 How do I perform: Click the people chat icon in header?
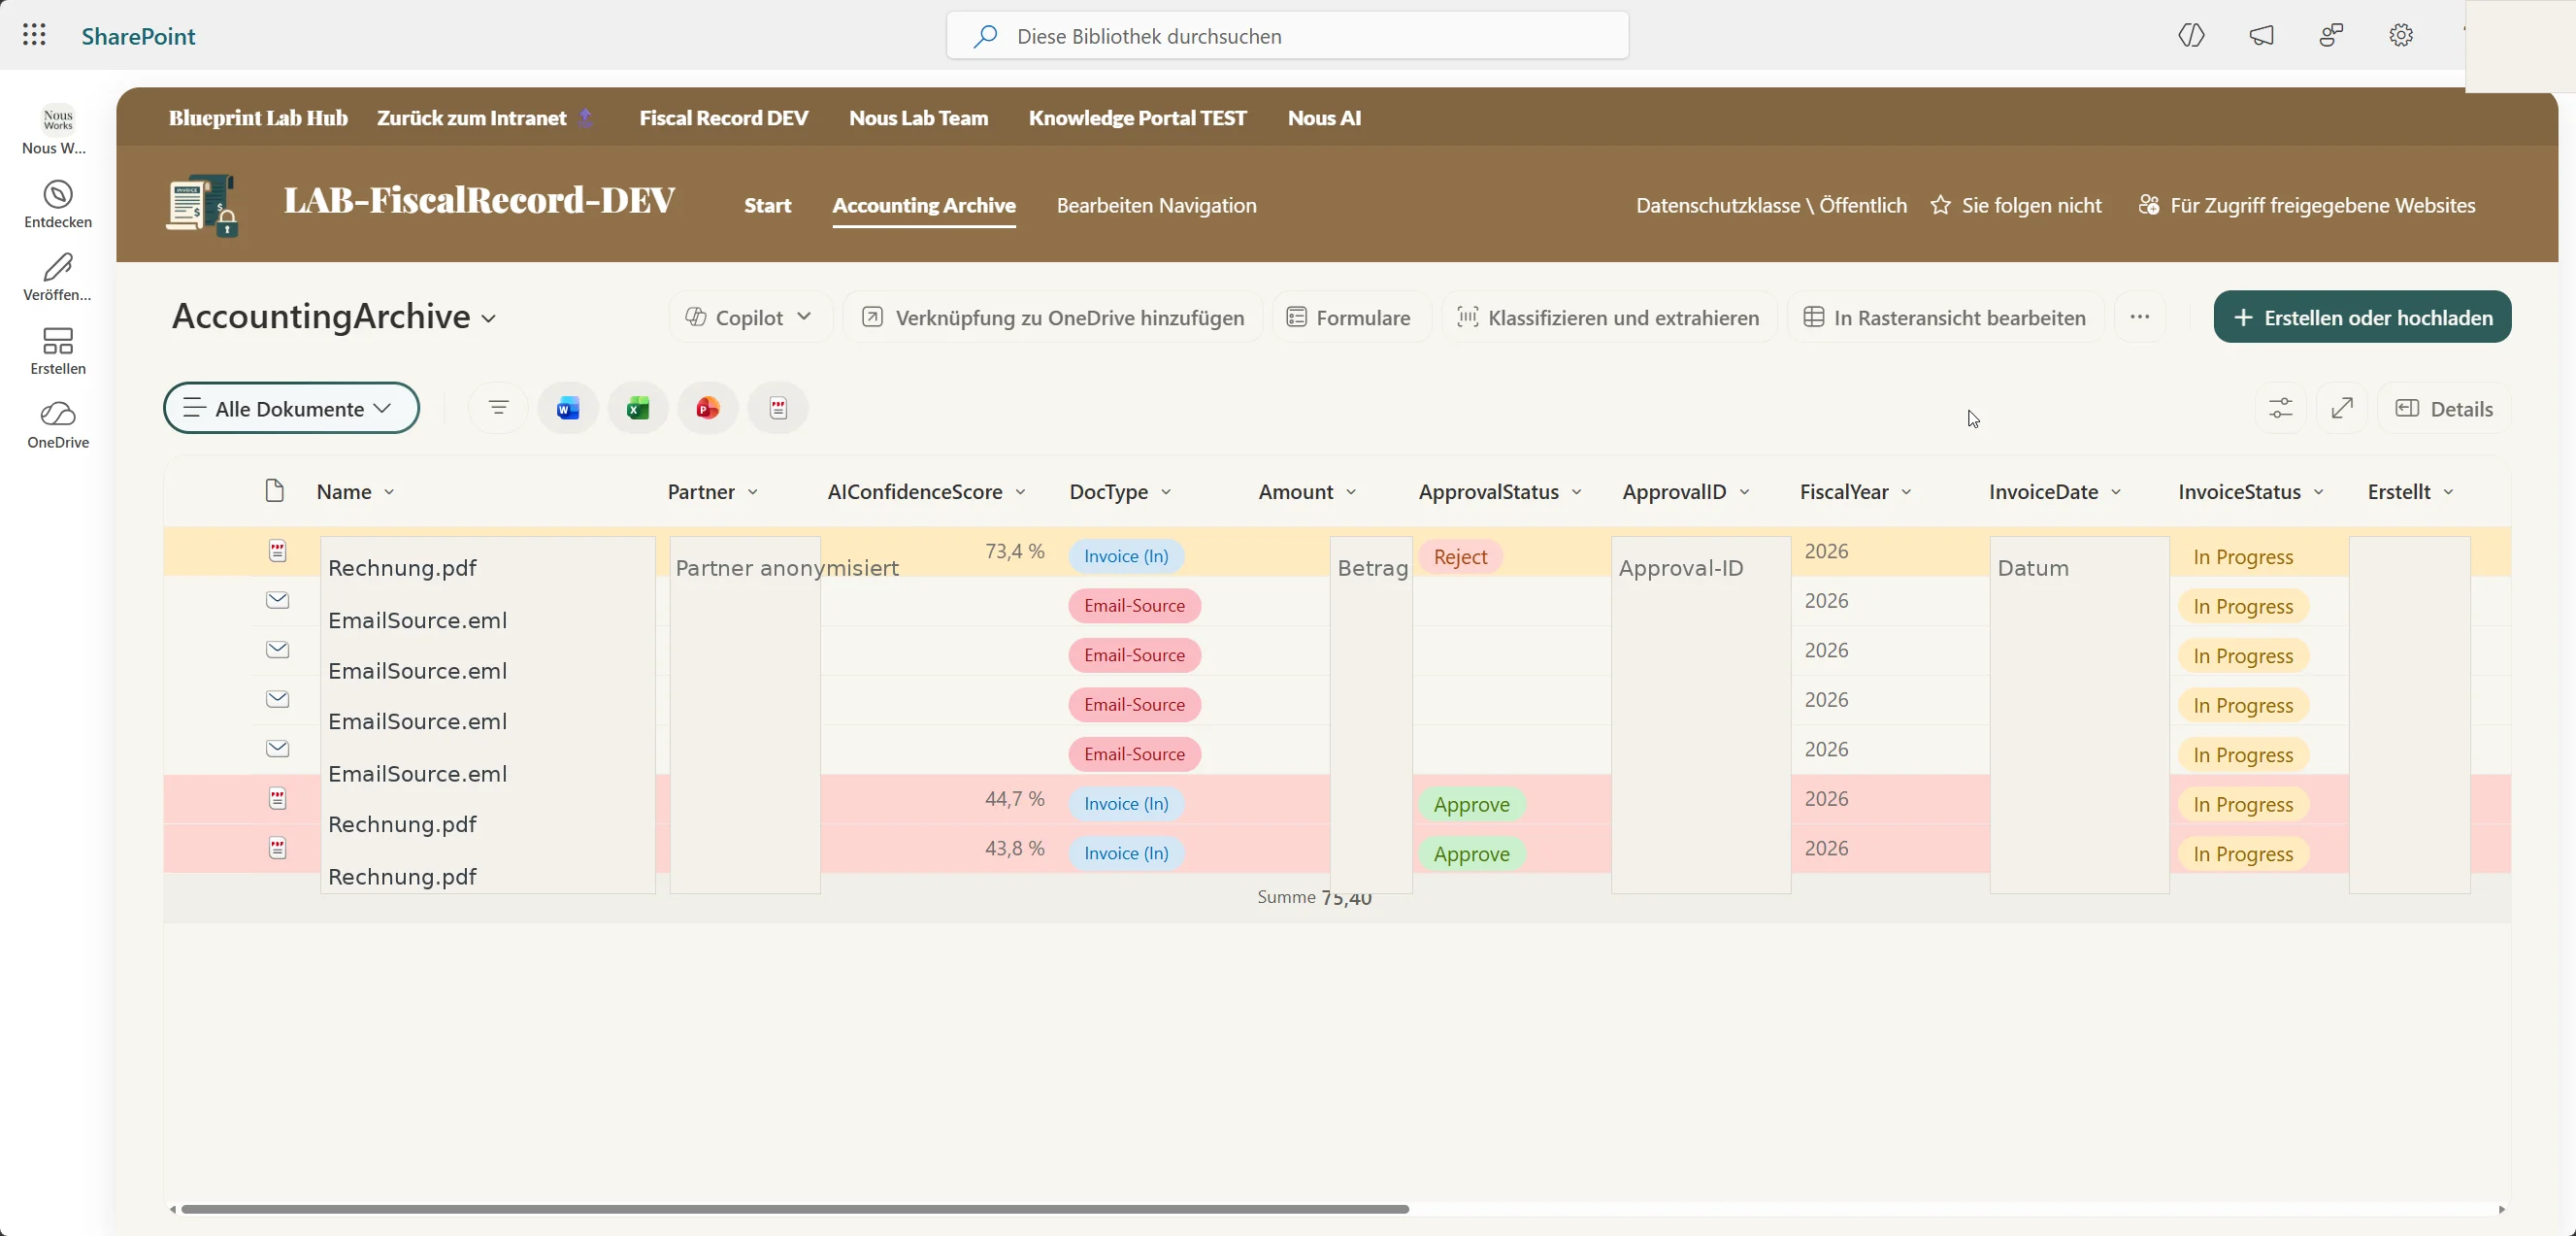click(2331, 36)
